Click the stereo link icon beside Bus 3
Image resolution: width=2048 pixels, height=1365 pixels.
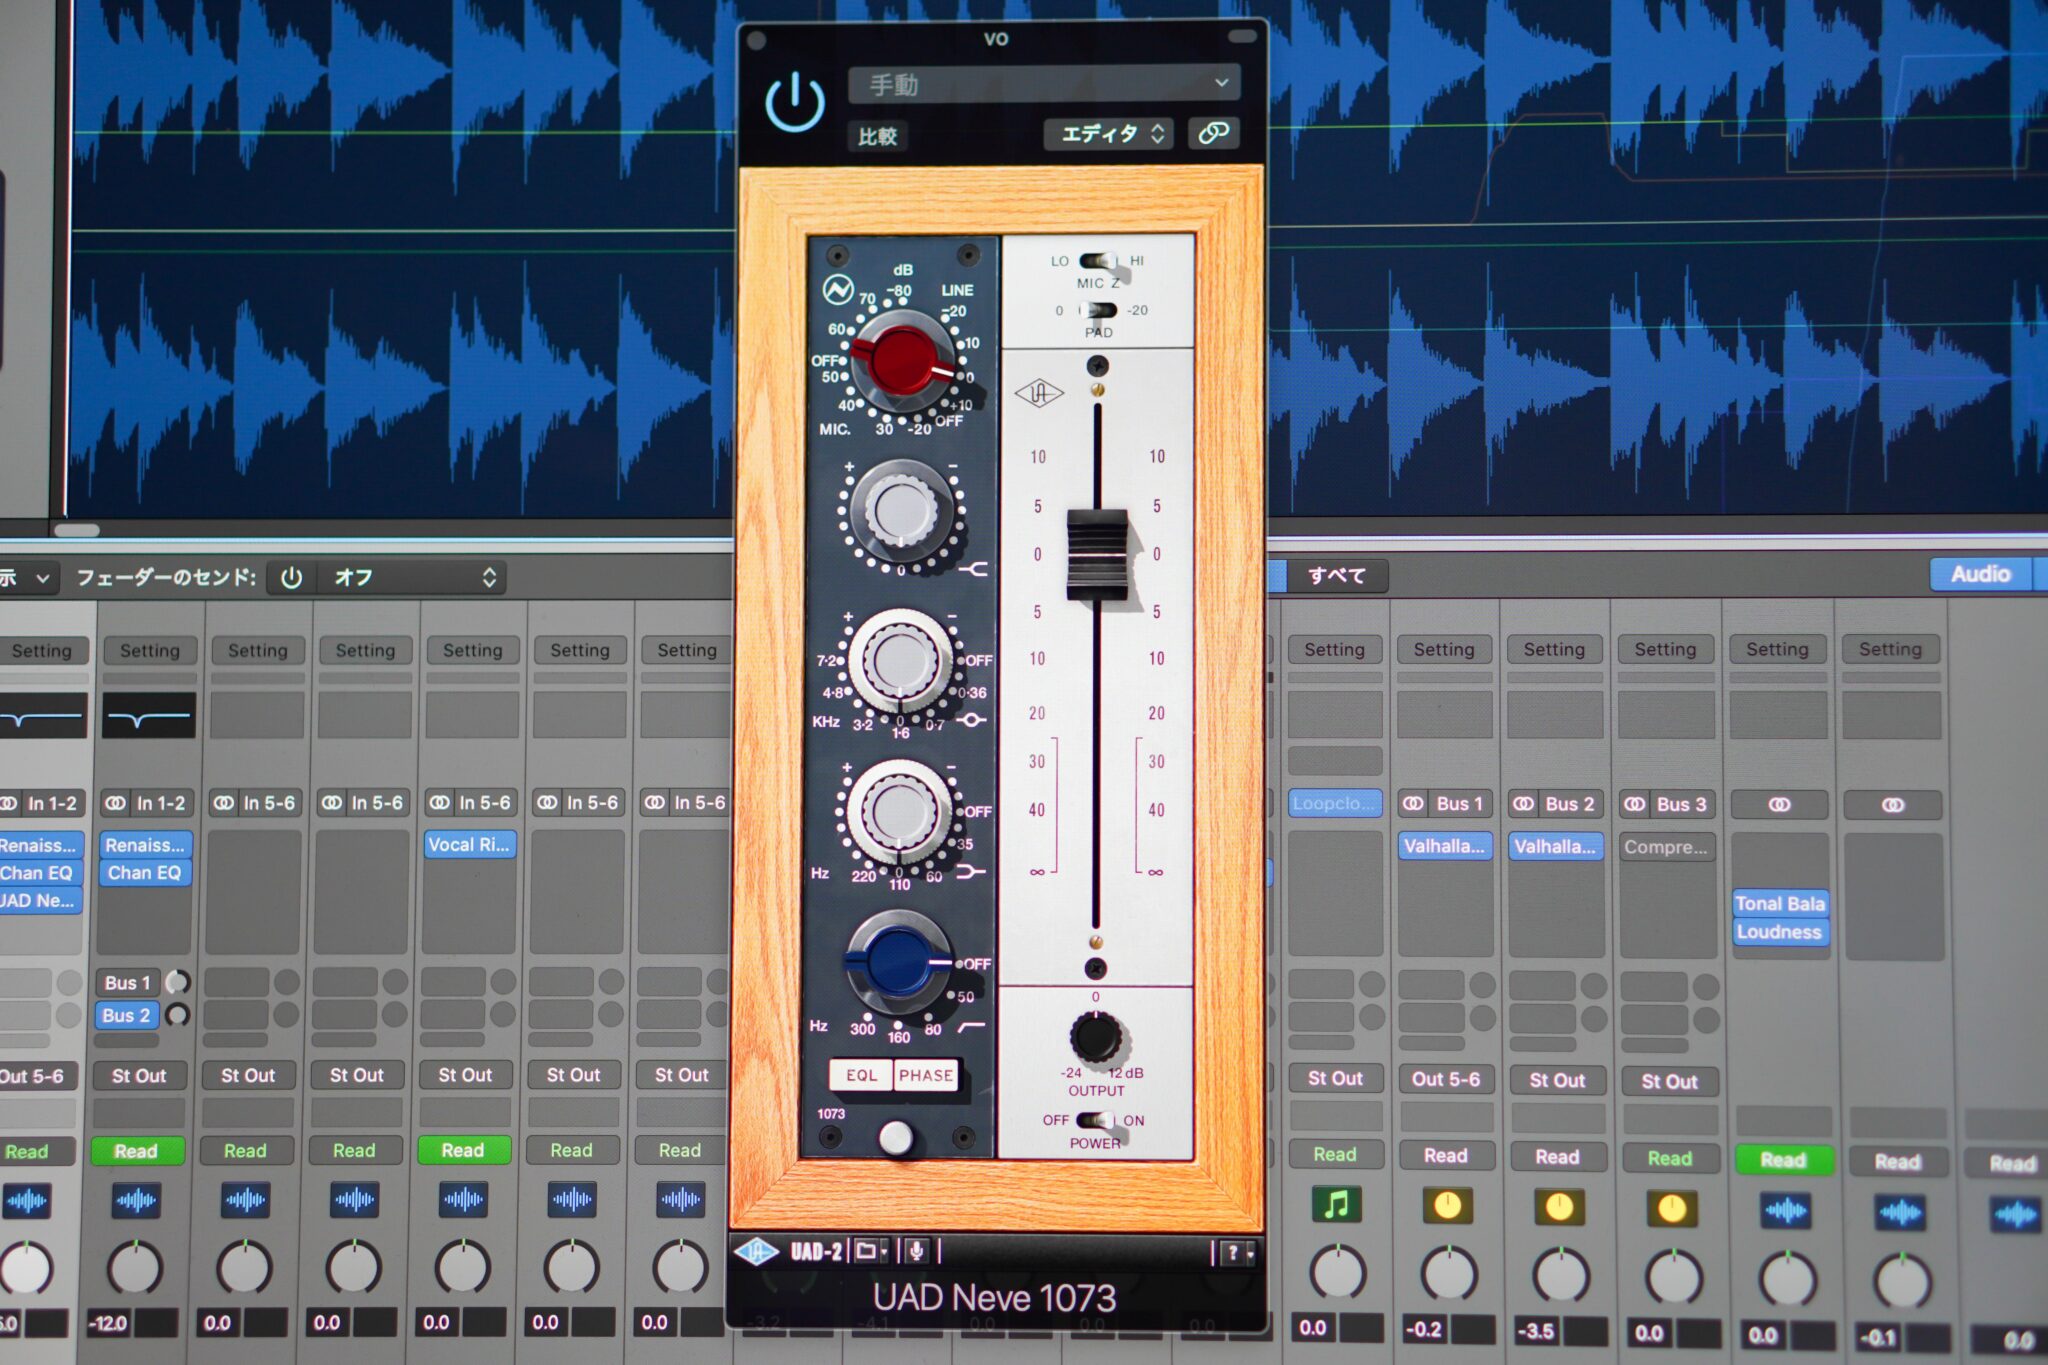1634,804
